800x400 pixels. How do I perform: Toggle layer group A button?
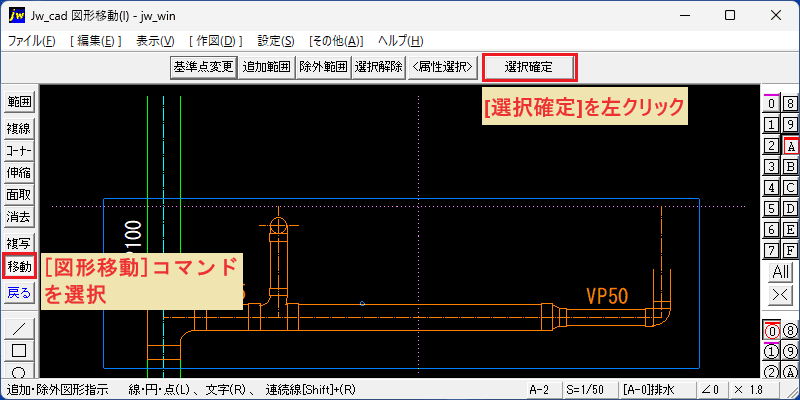[x=791, y=146]
